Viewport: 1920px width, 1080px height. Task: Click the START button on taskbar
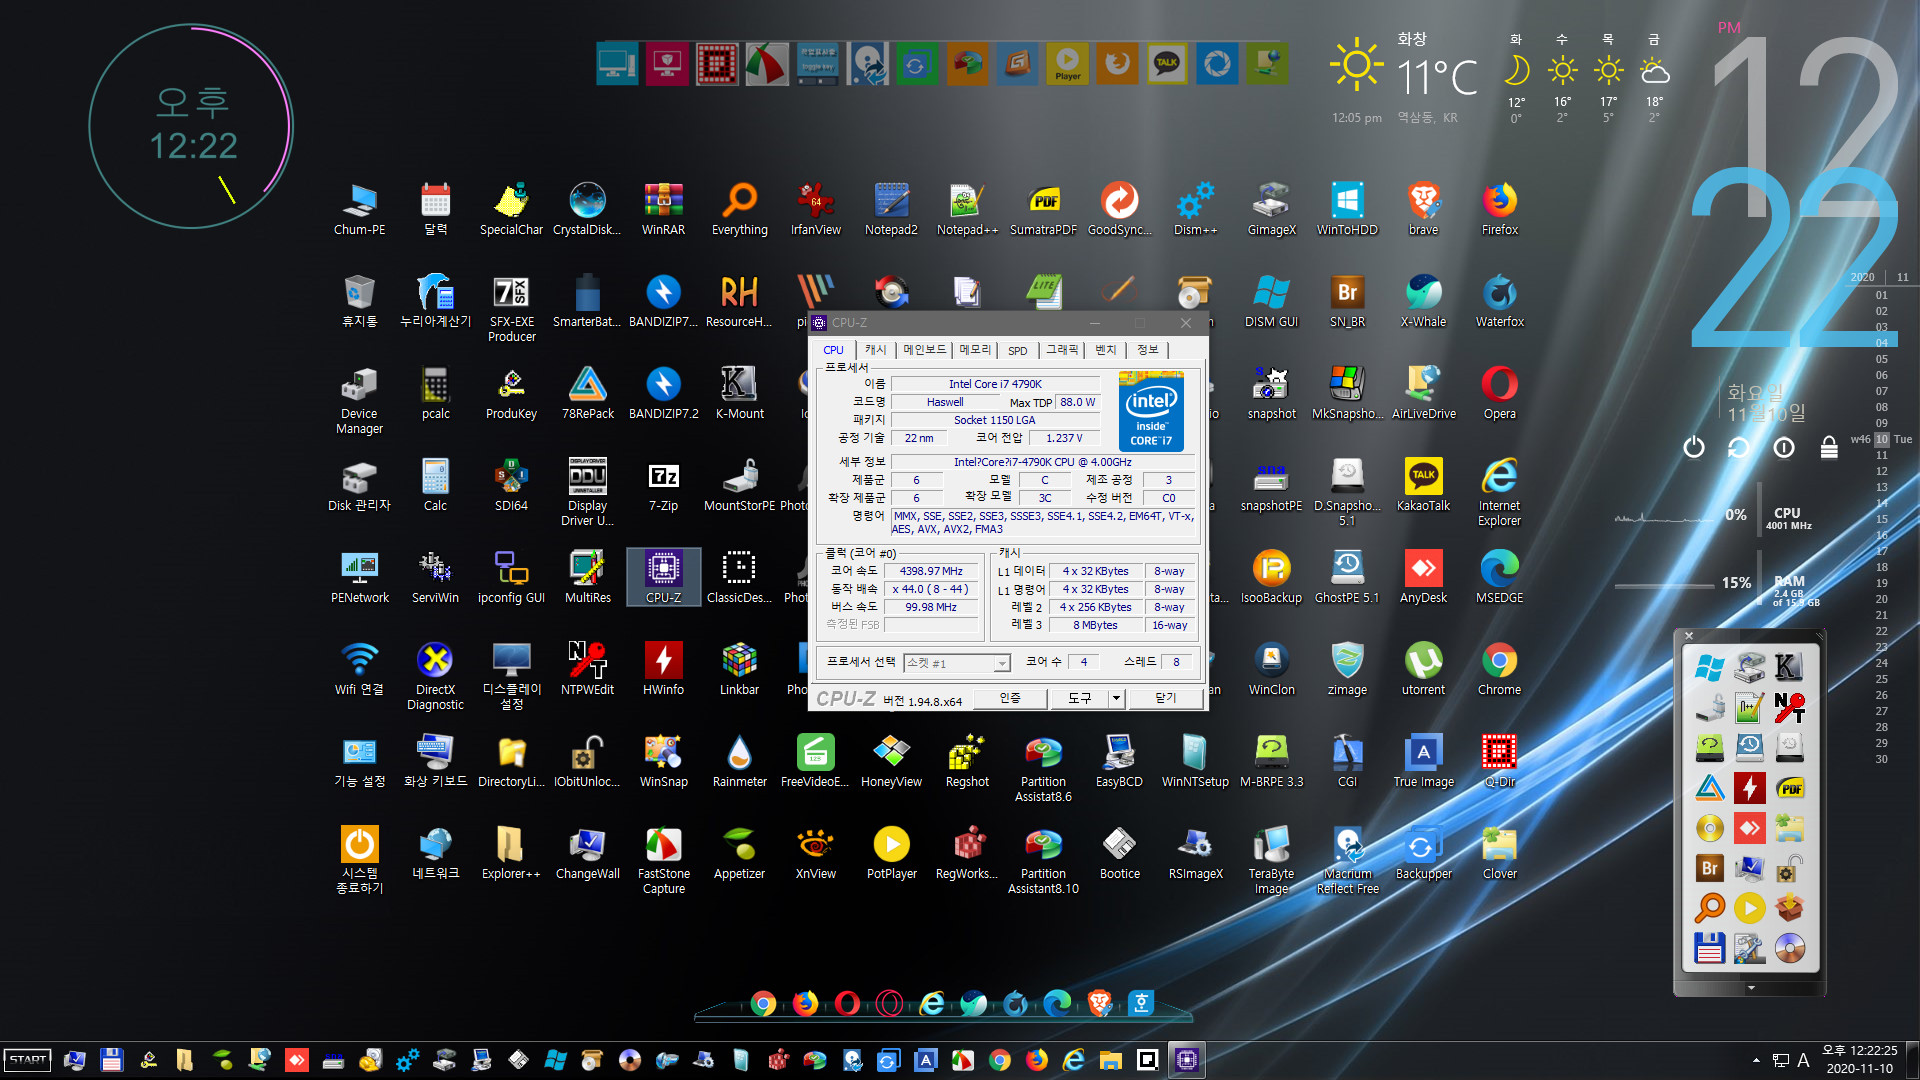[x=28, y=1060]
